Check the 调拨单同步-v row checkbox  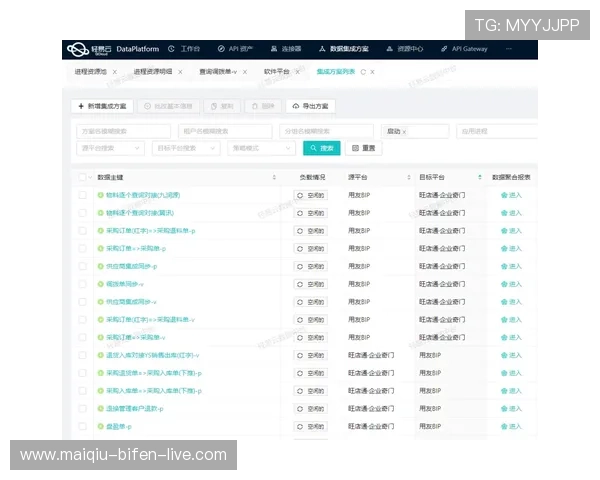click(x=82, y=284)
